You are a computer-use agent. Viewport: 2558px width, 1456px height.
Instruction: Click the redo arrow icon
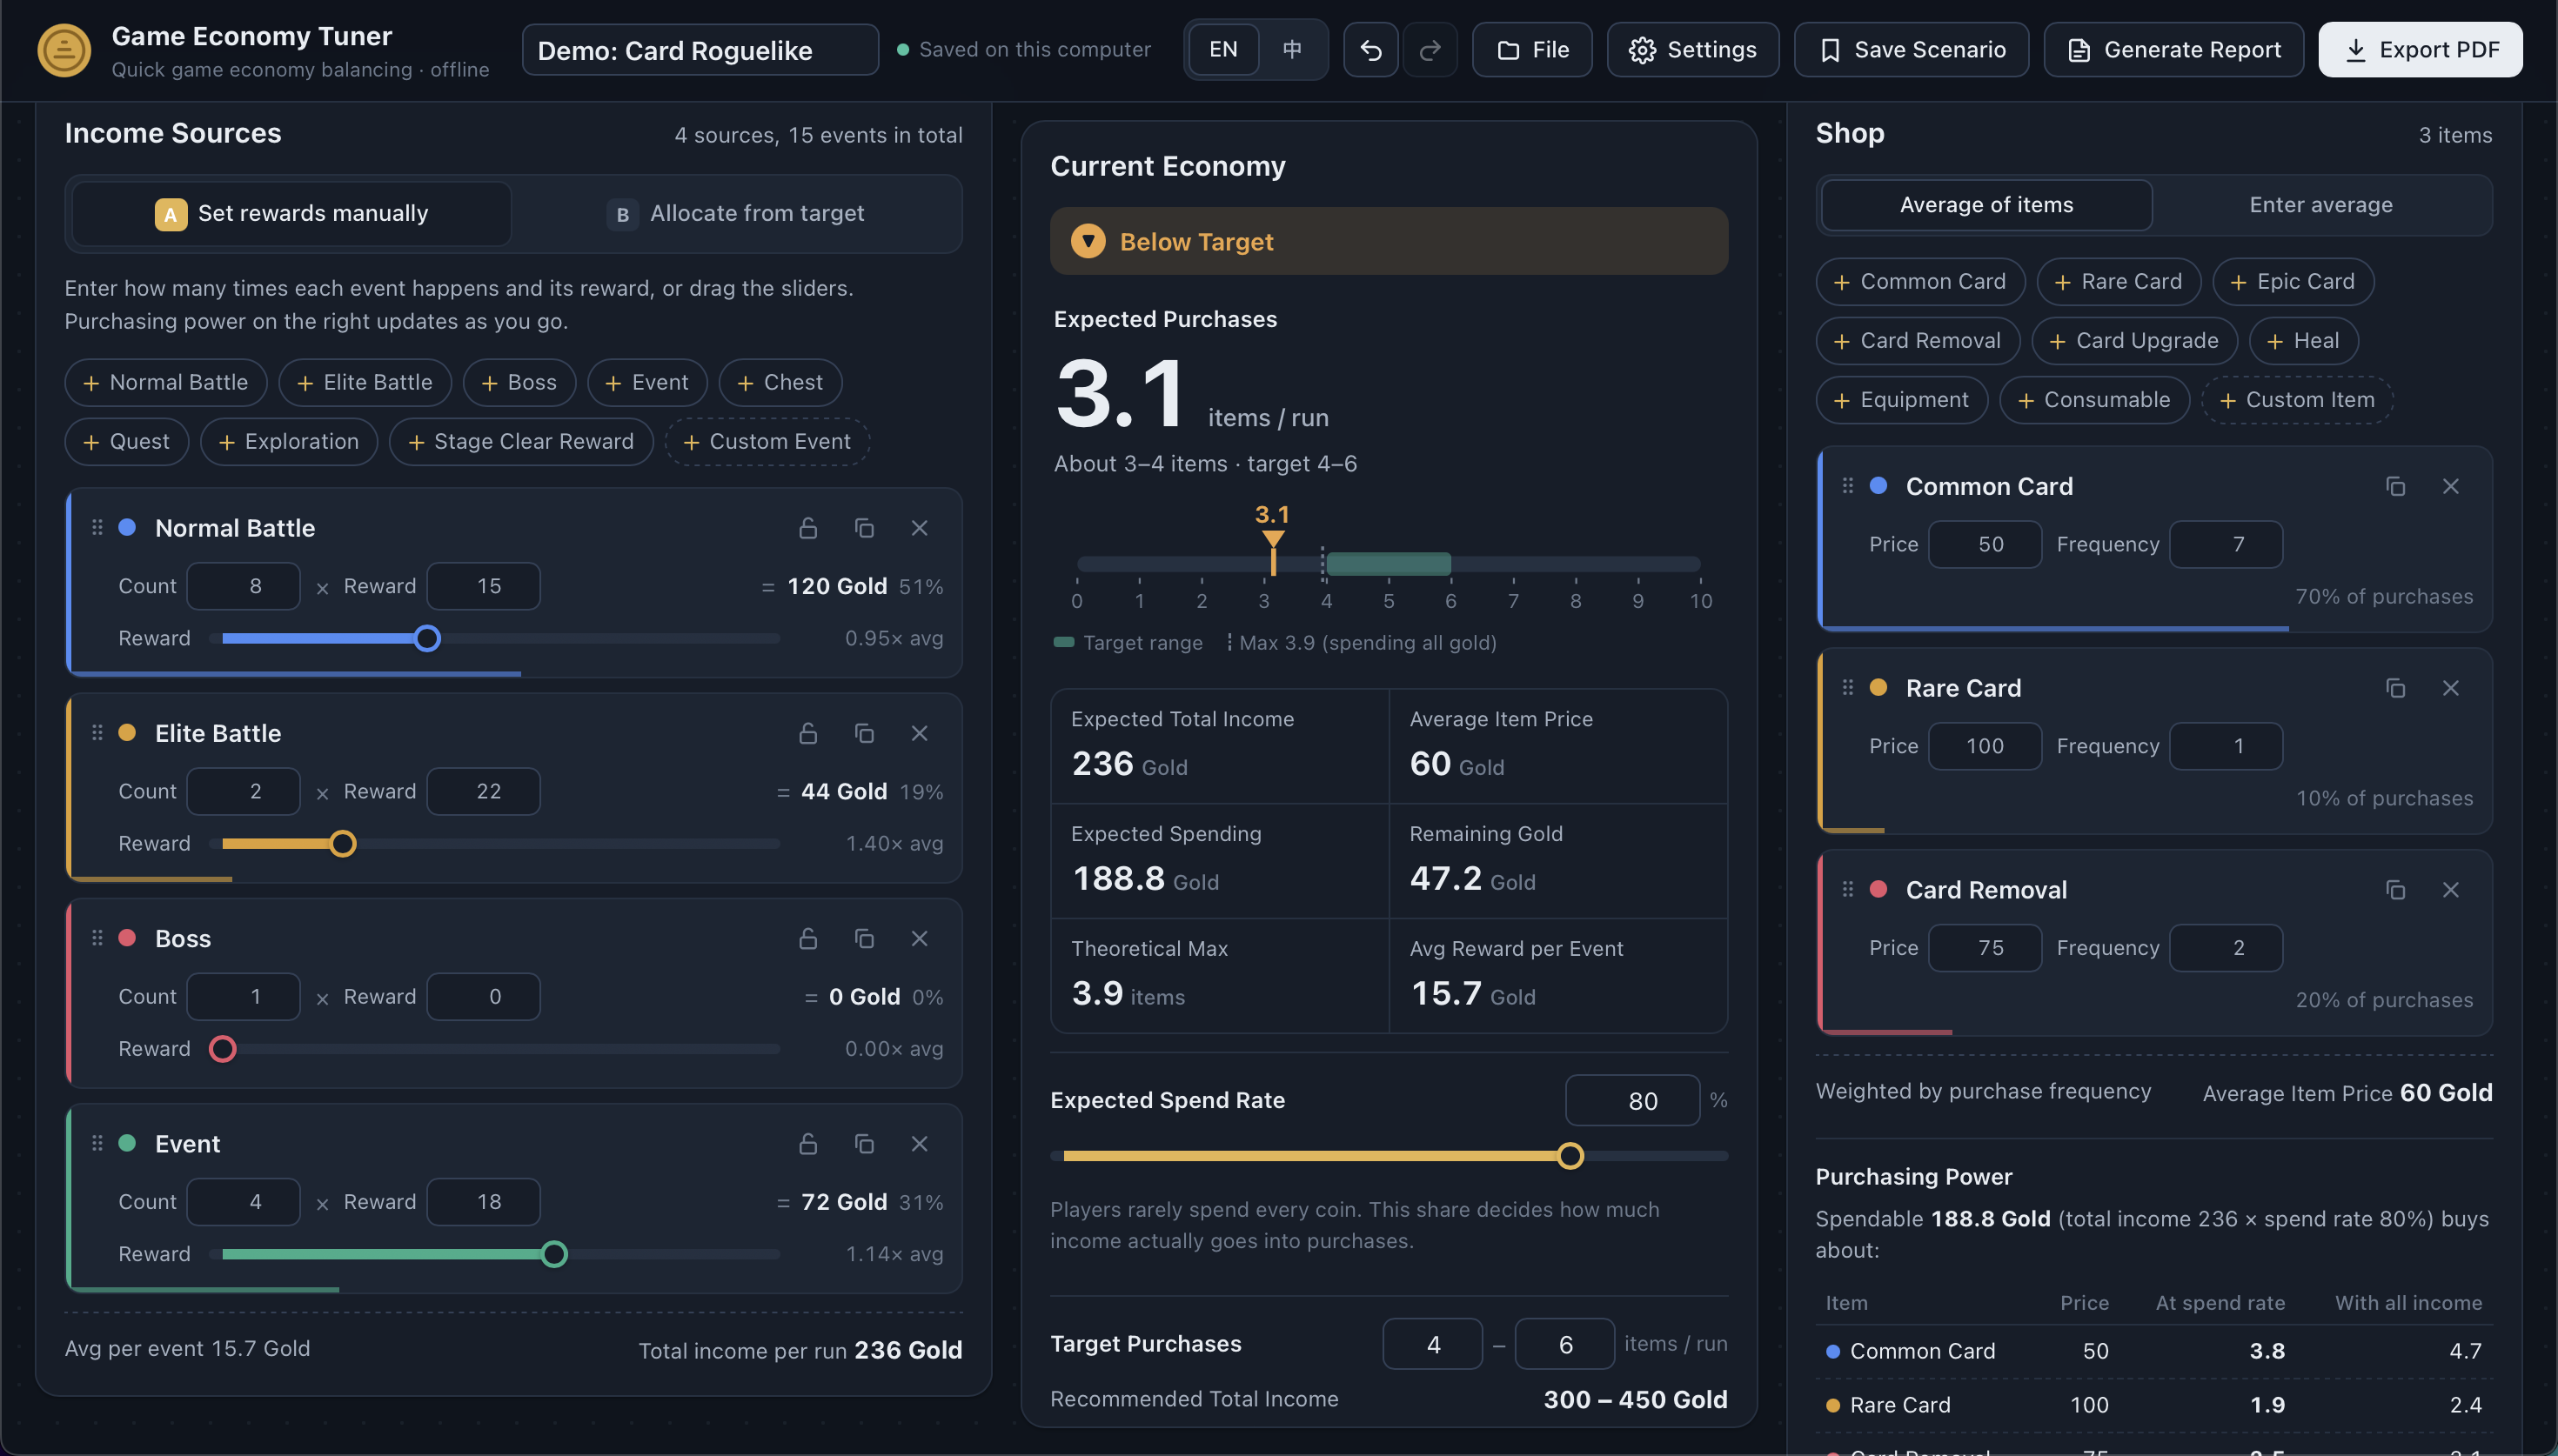[1430, 50]
